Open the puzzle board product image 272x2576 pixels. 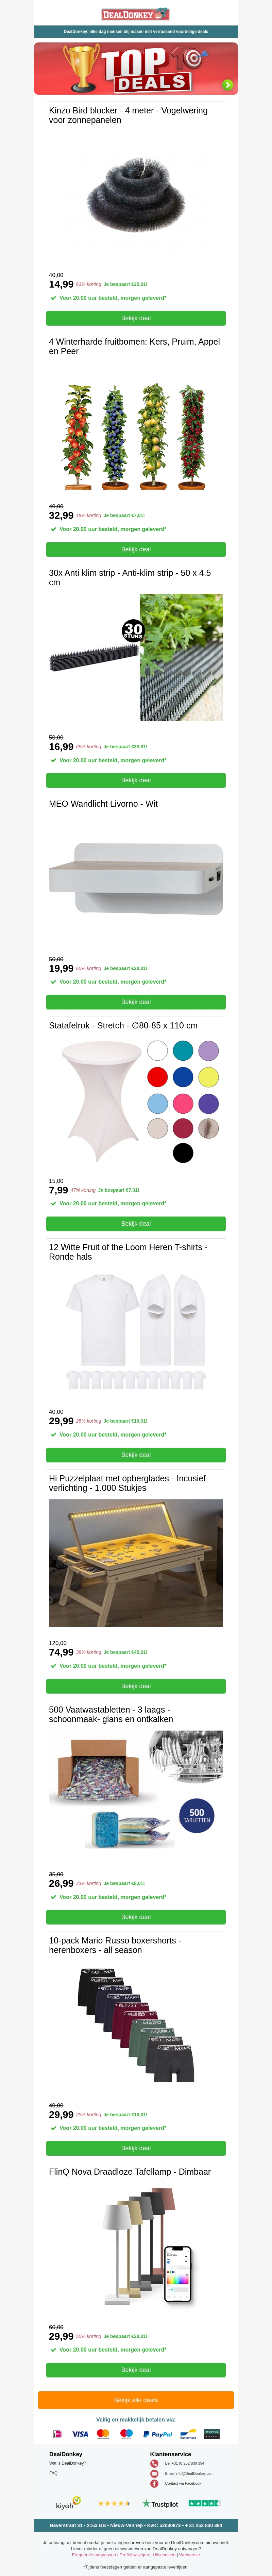[136, 1562]
